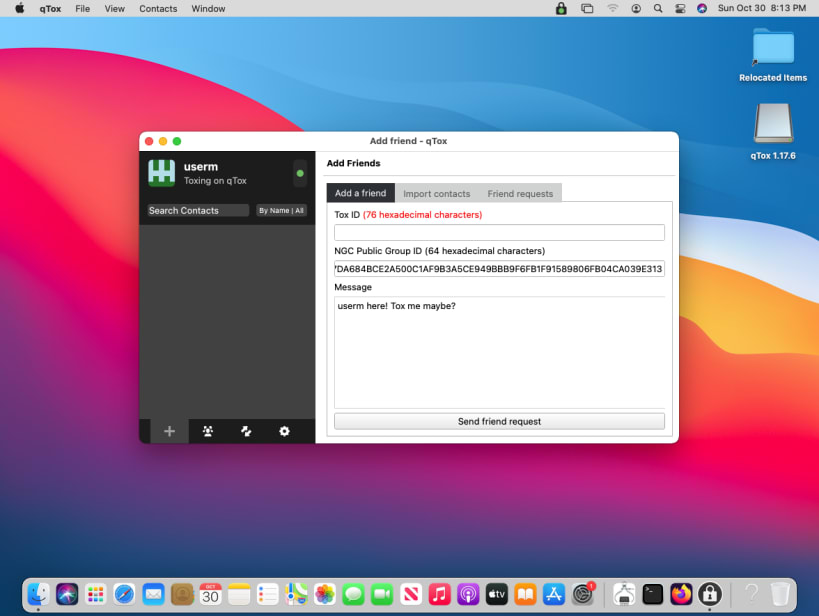Click the add friend plus icon
The image size is (819, 616).
[x=169, y=431]
